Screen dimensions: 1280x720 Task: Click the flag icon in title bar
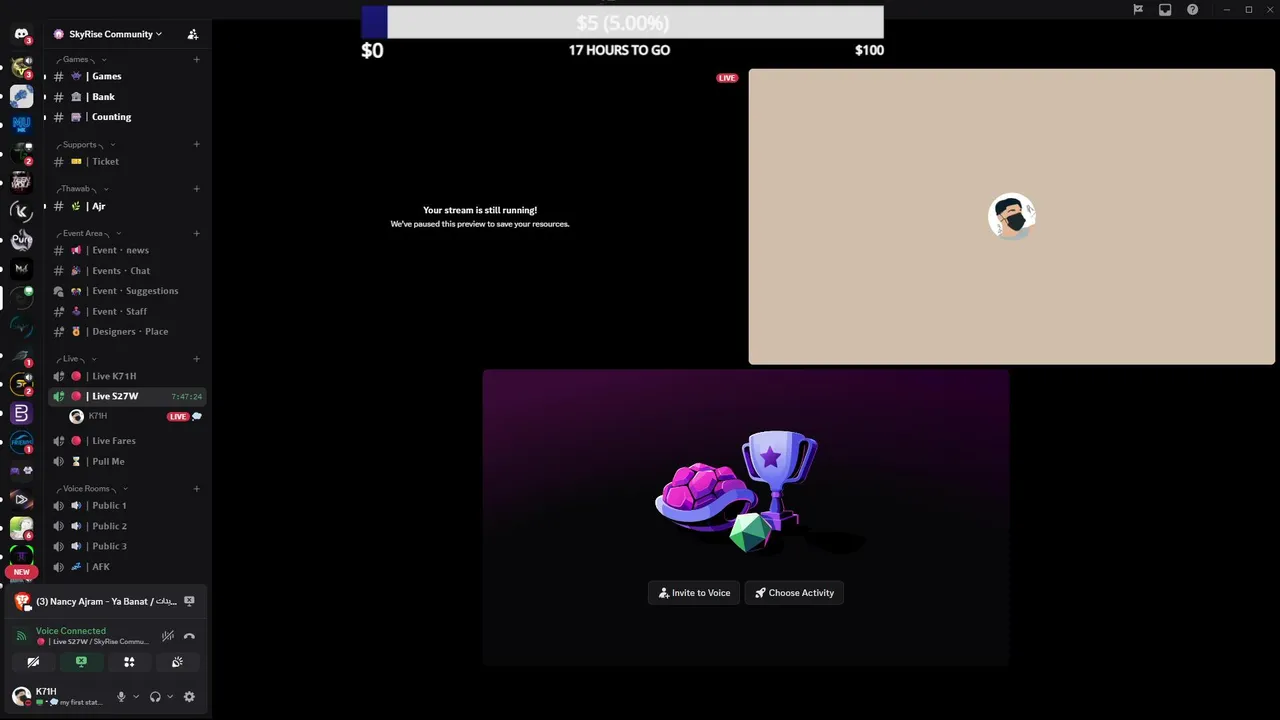(x=1138, y=10)
